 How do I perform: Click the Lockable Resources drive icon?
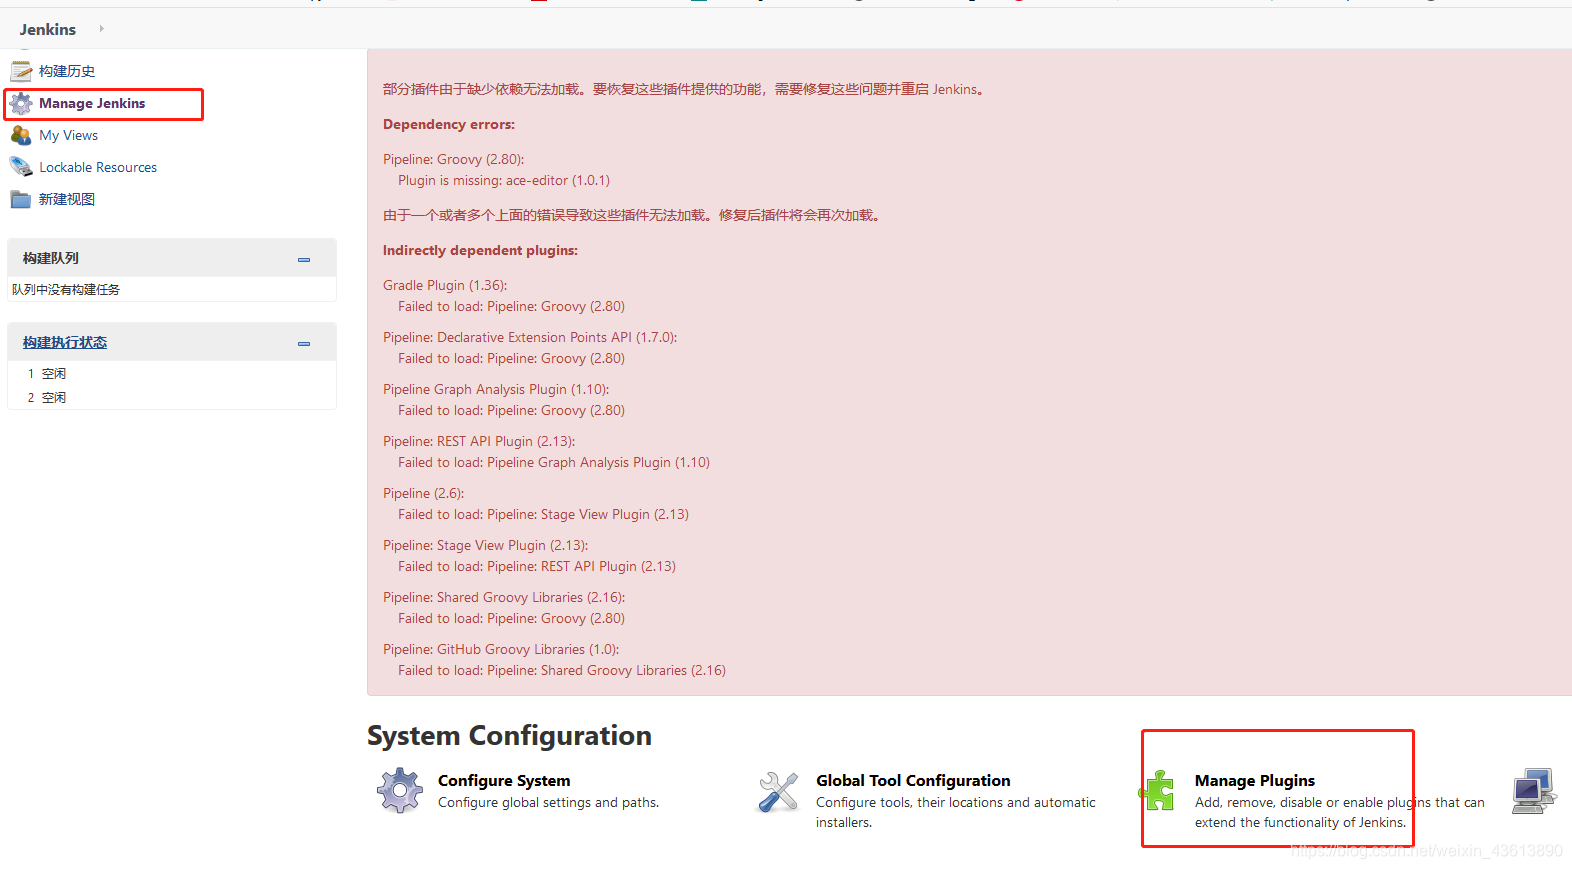point(21,167)
